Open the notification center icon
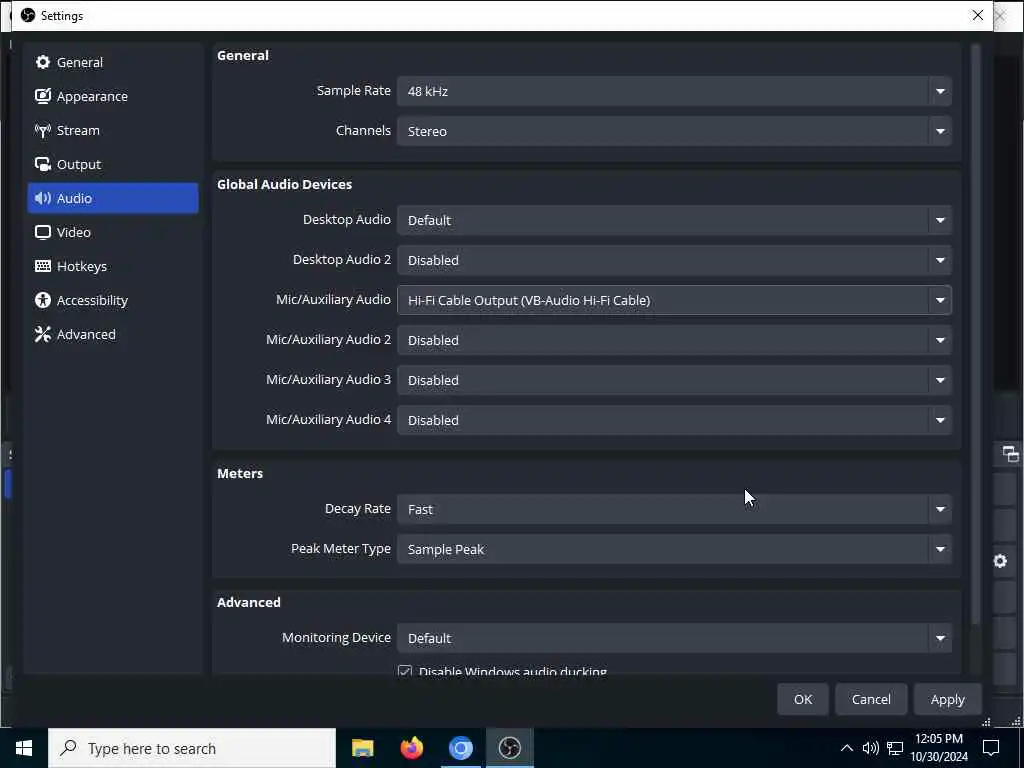The height and width of the screenshot is (768, 1024). click(x=991, y=748)
